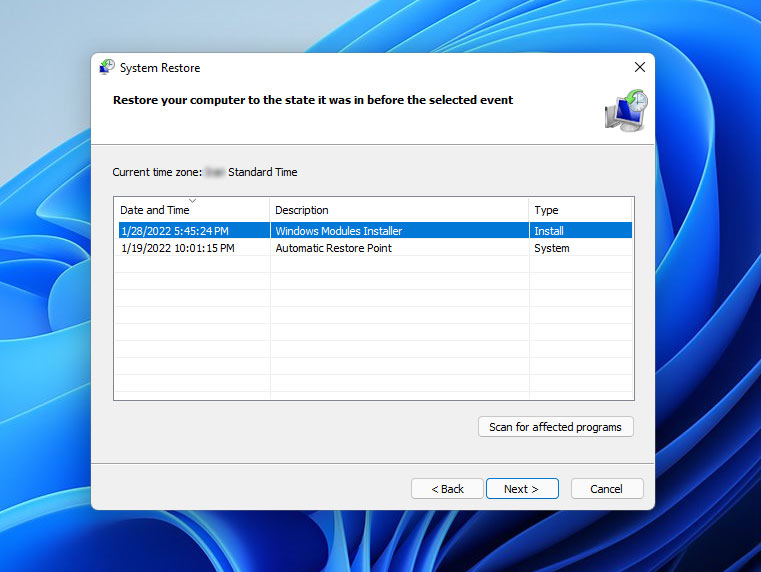Viewport: 761px width, 572px height.
Task: Go back with the Back button
Action: pos(447,489)
